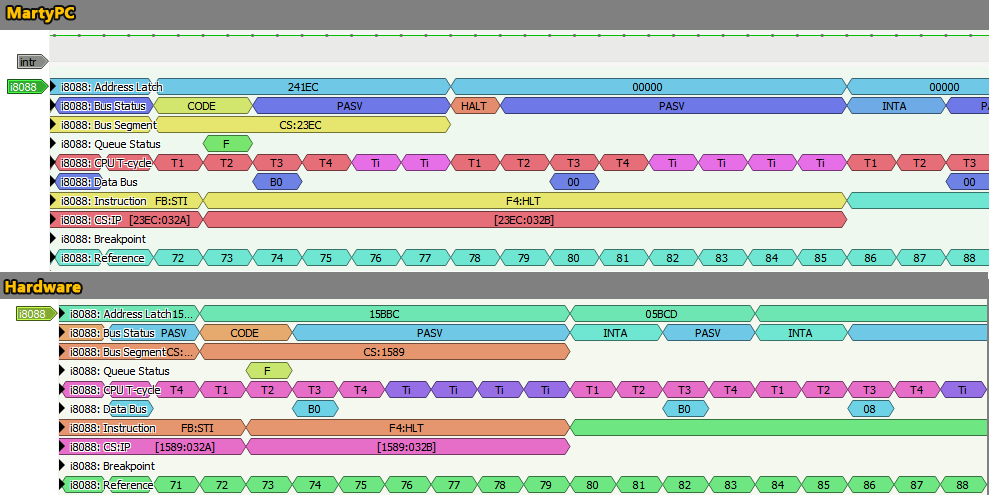The image size is (989, 495).
Task: Expand MartyPC Bus Status row triangle
Action: [x=54, y=106]
